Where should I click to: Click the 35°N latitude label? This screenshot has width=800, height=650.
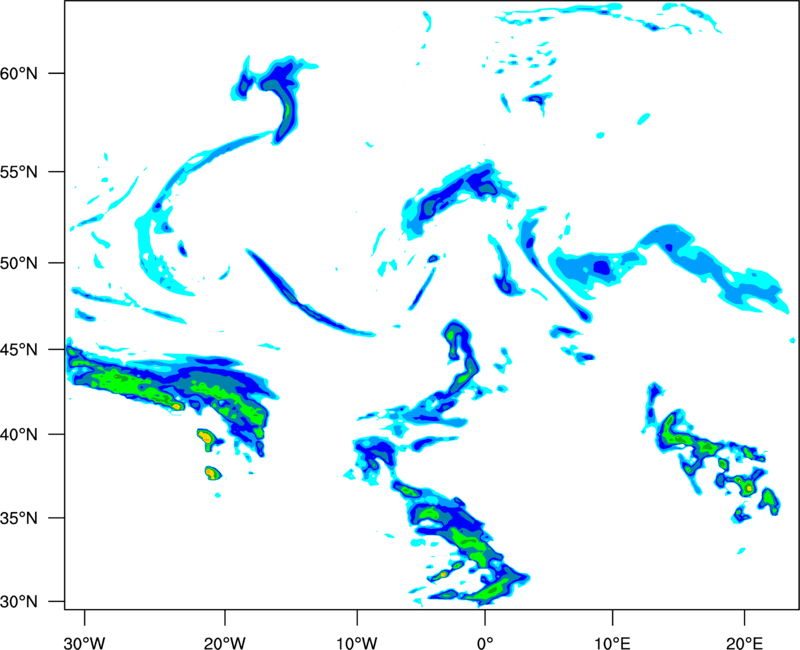(19, 518)
